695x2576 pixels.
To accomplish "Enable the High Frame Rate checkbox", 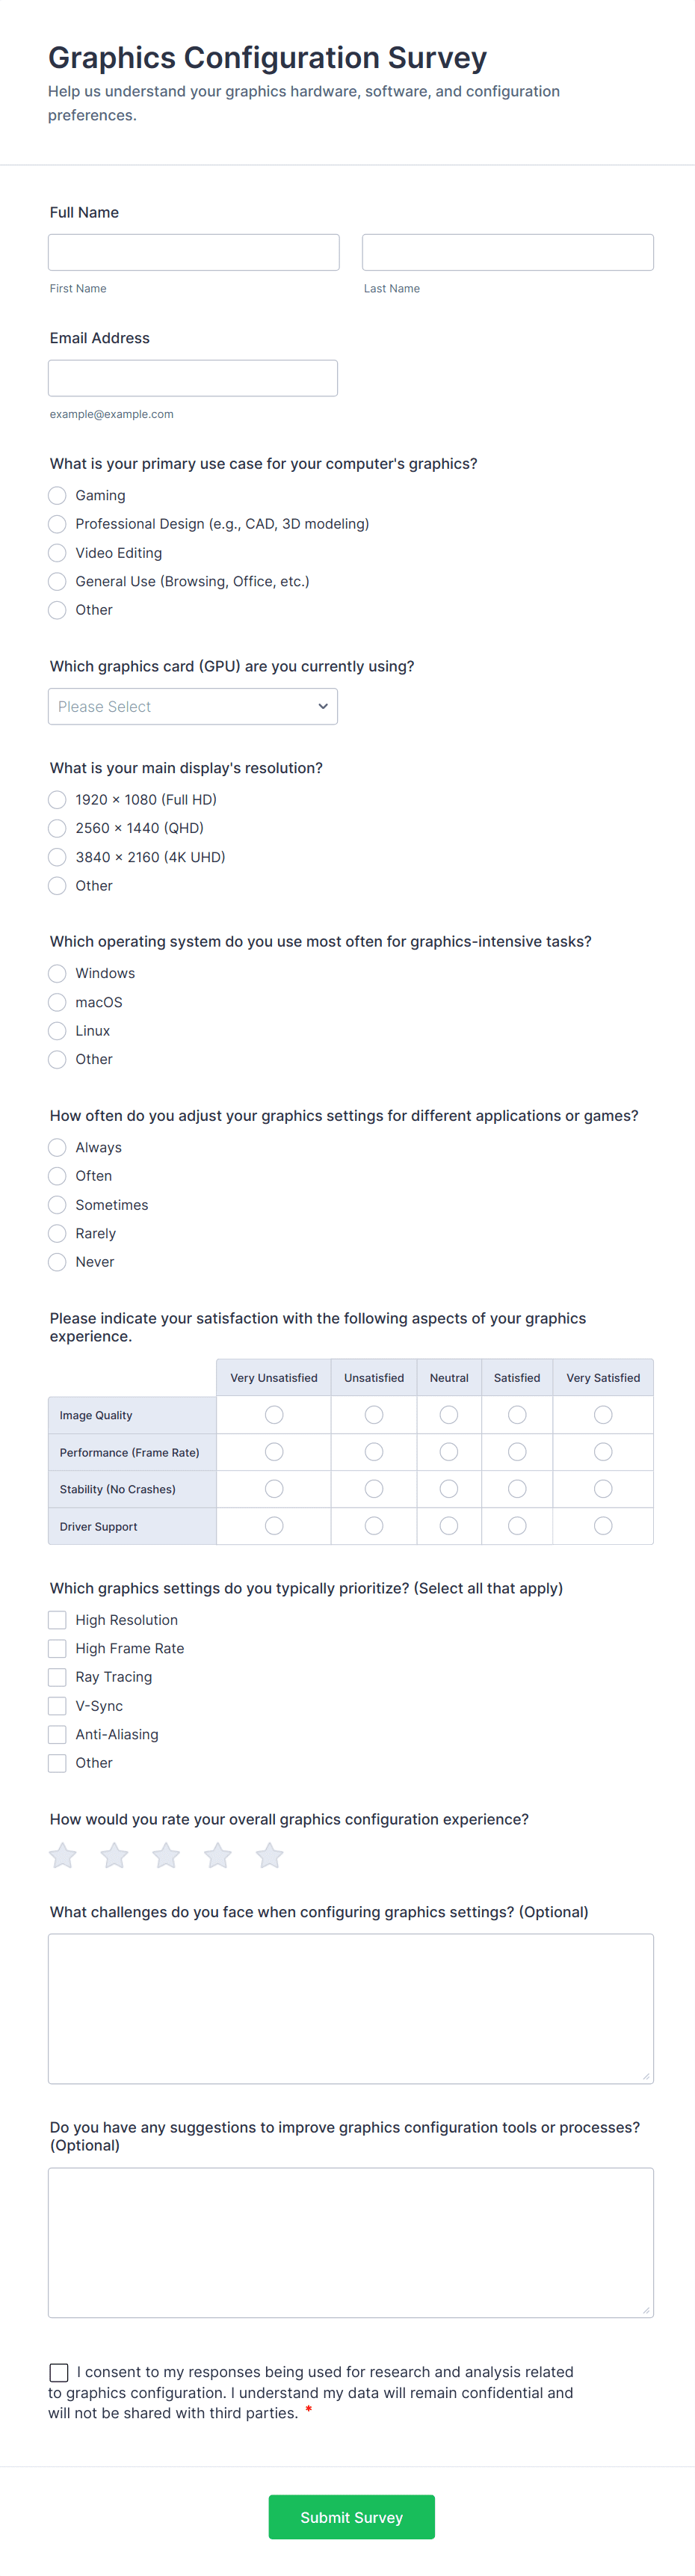I will 58,1648.
